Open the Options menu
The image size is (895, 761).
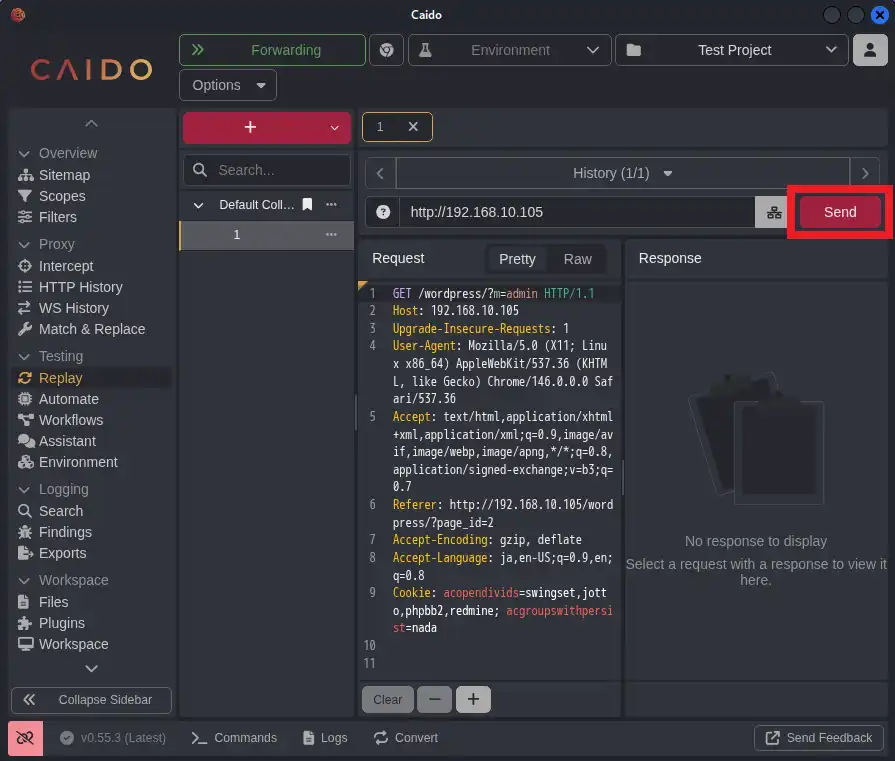pos(227,85)
